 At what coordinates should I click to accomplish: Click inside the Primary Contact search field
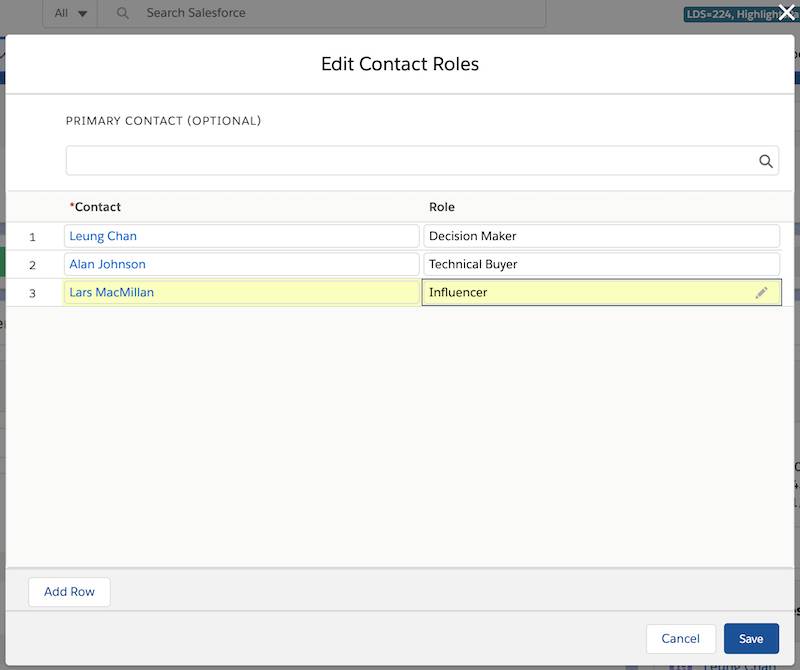tap(400, 158)
